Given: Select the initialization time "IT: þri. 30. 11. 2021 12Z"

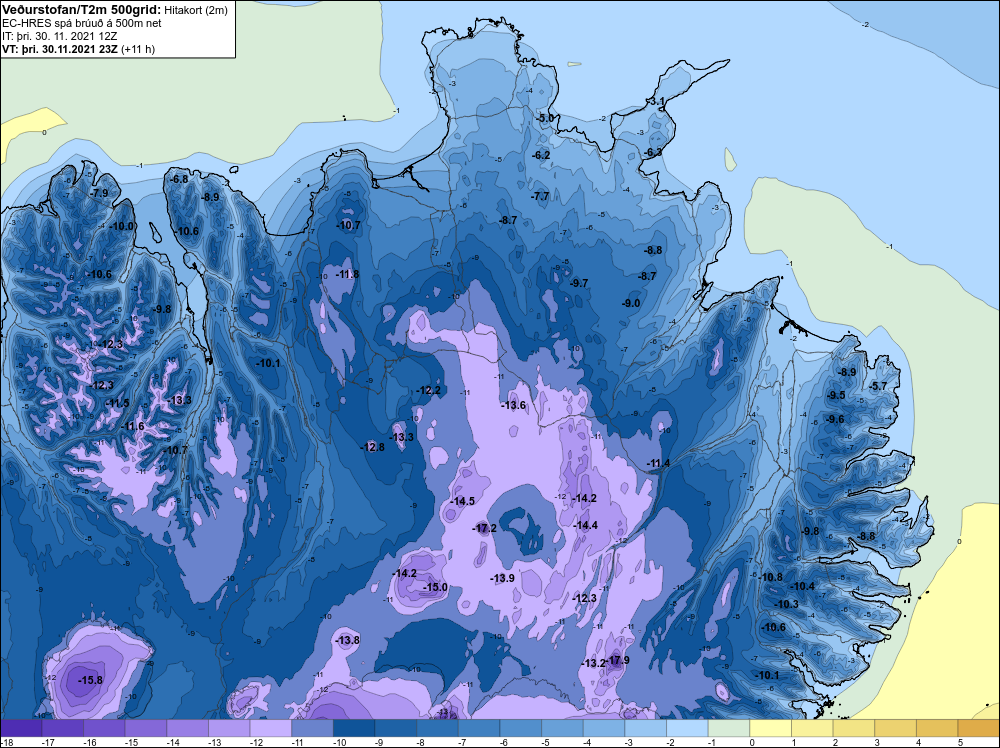Looking at the screenshot, I should tap(59, 36).
